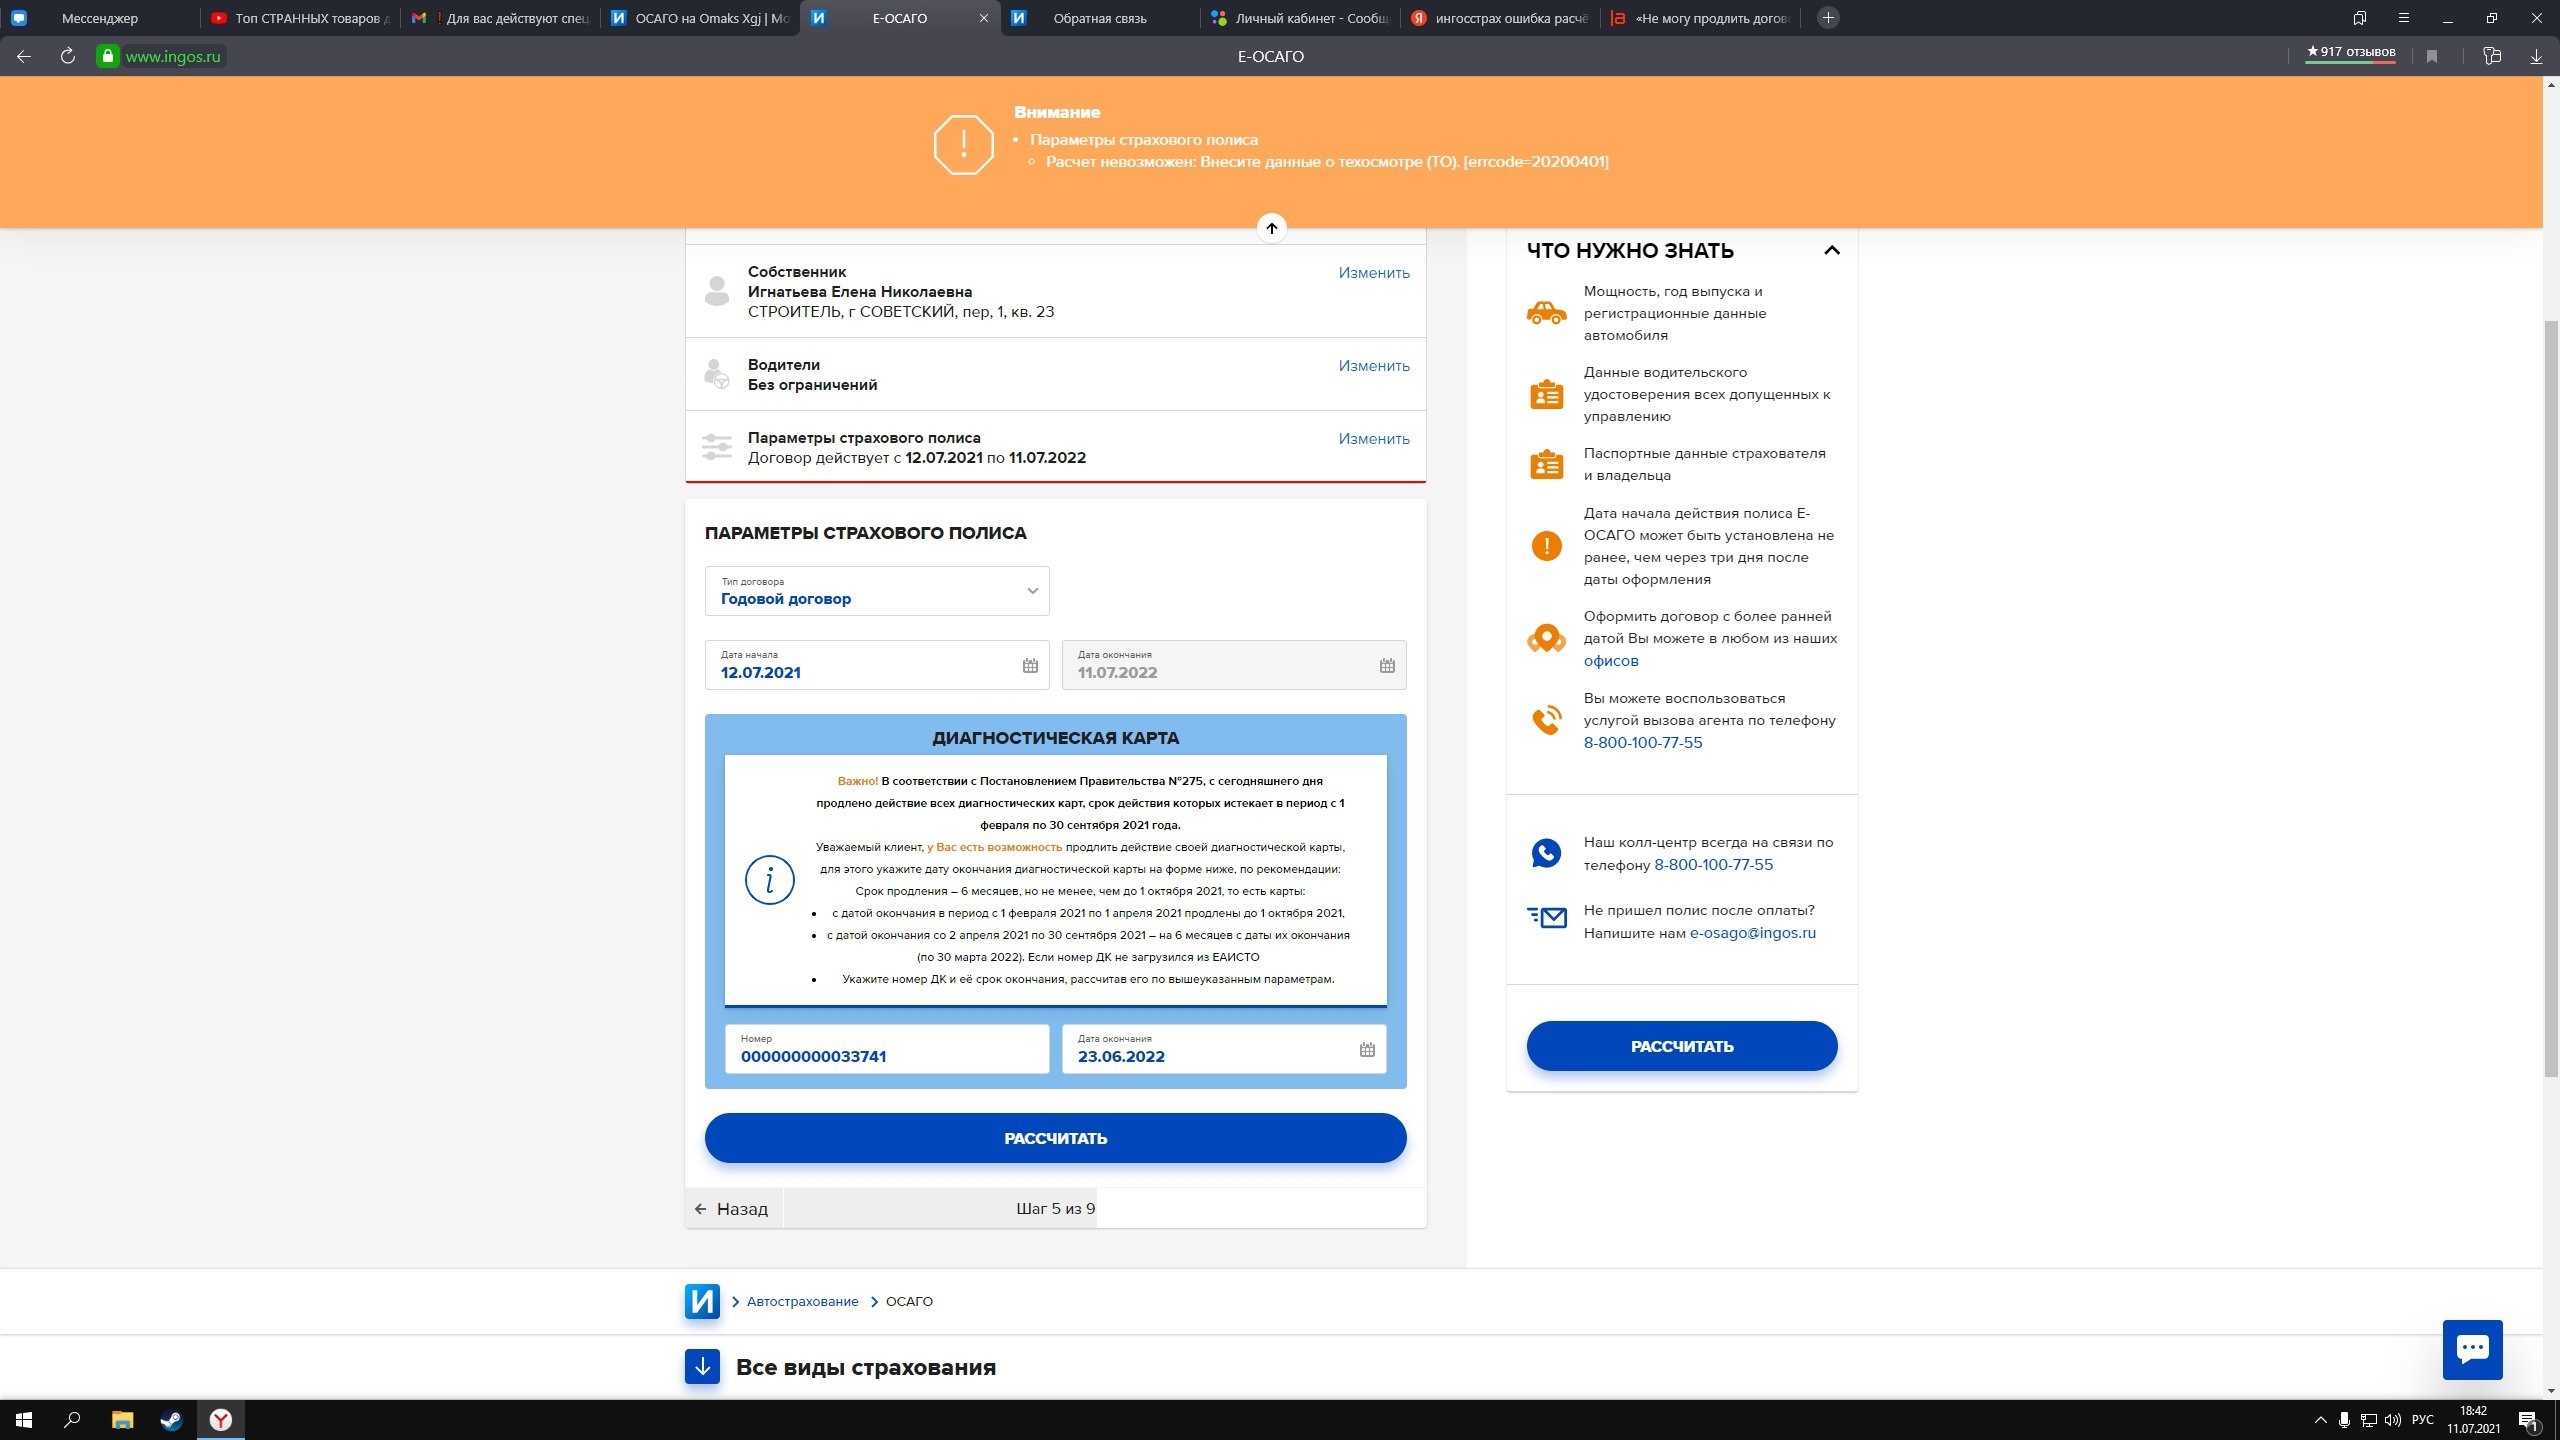2560x1440 pixels.
Task: Switch to Не могу продлить договор tab
Action: point(1700,18)
